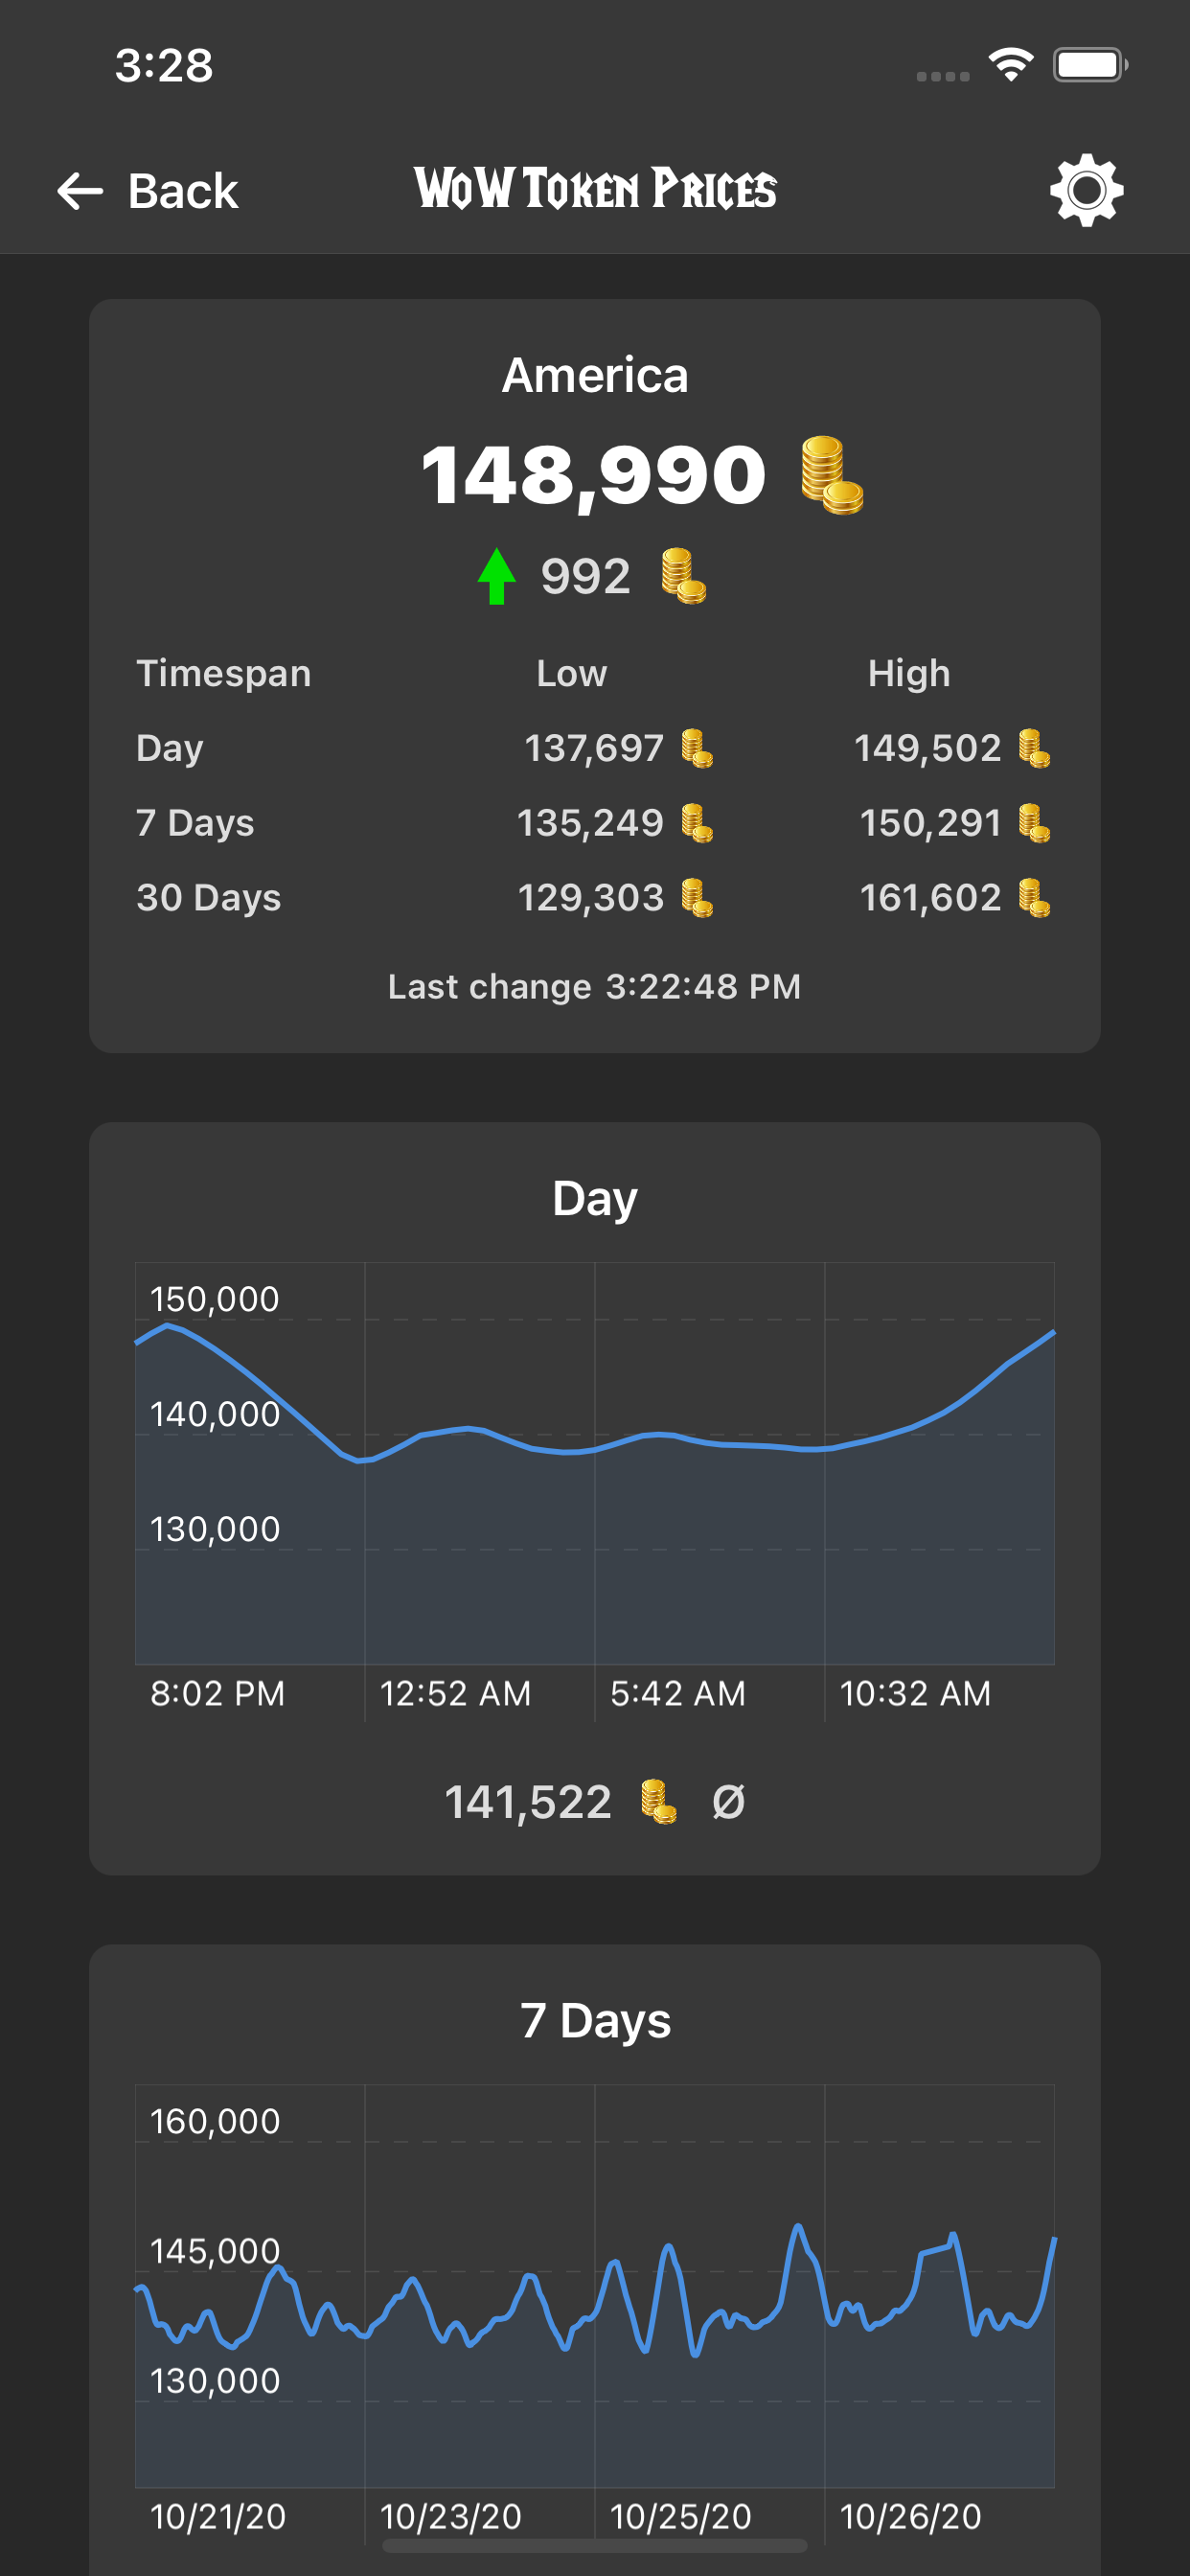Image resolution: width=1190 pixels, height=2576 pixels.
Task: Tap 130,000 axis label on 7 Days chart
Action: (x=215, y=2381)
